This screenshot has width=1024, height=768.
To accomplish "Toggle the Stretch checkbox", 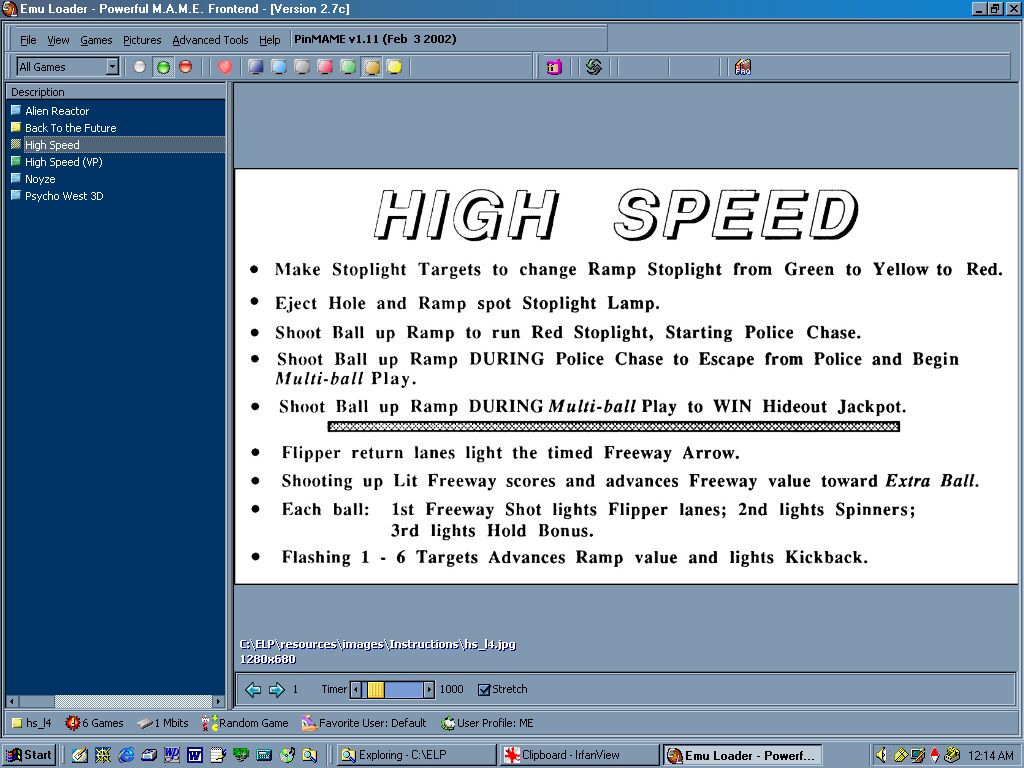I will [x=484, y=690].
